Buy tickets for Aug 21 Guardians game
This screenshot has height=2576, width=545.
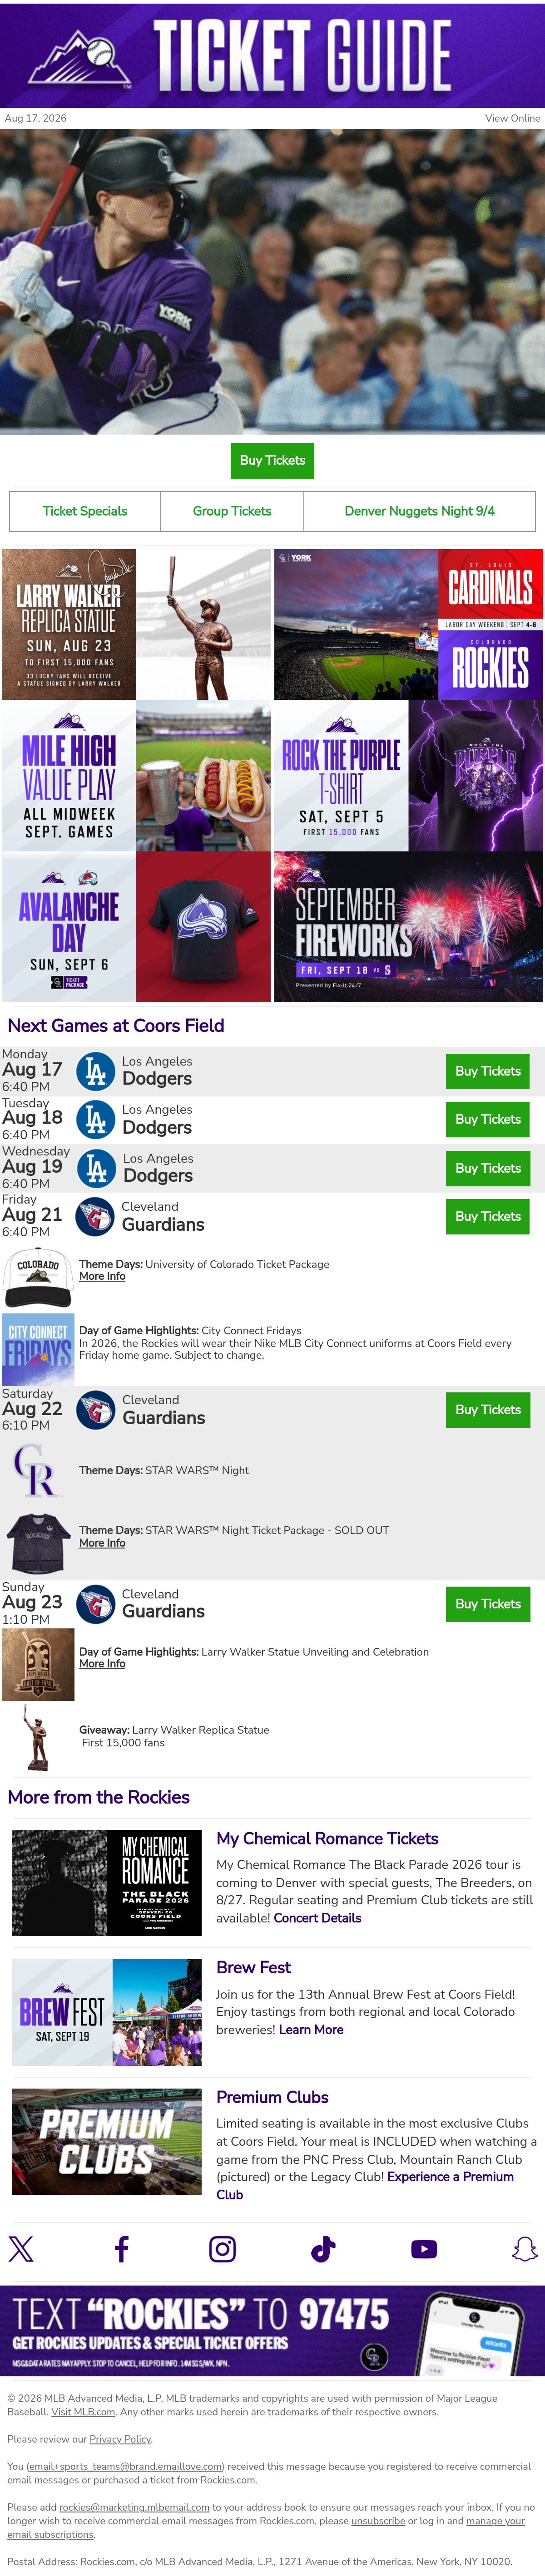487,1216
